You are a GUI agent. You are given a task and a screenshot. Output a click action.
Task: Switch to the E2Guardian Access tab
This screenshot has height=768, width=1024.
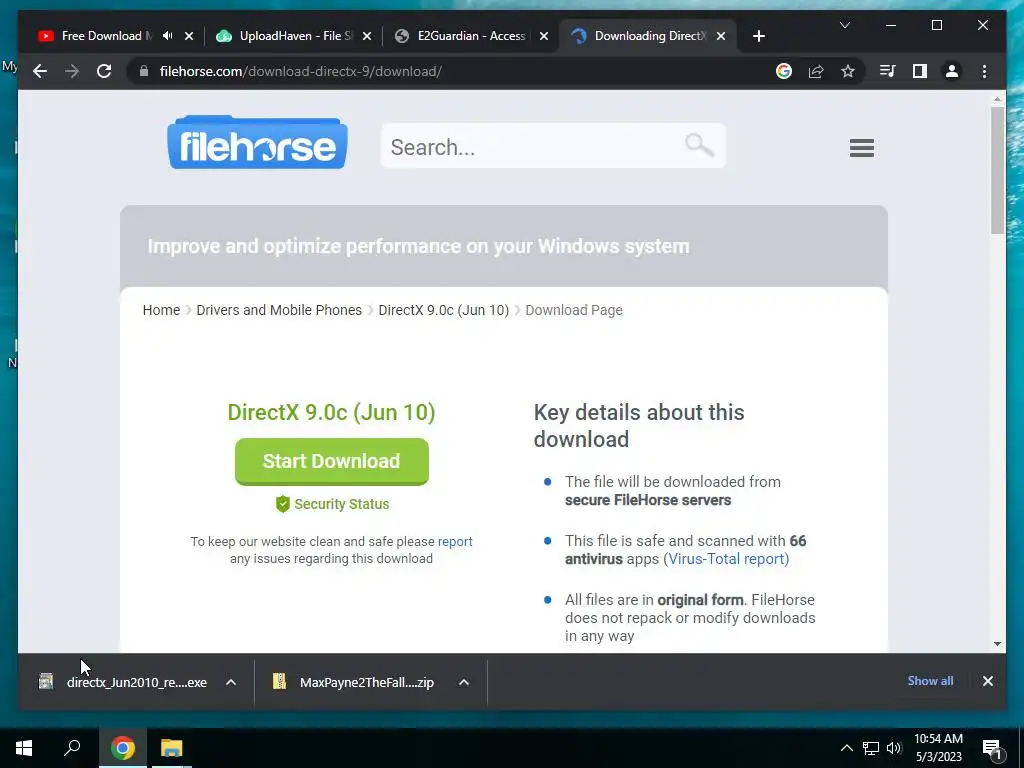[x=470, y=36]
